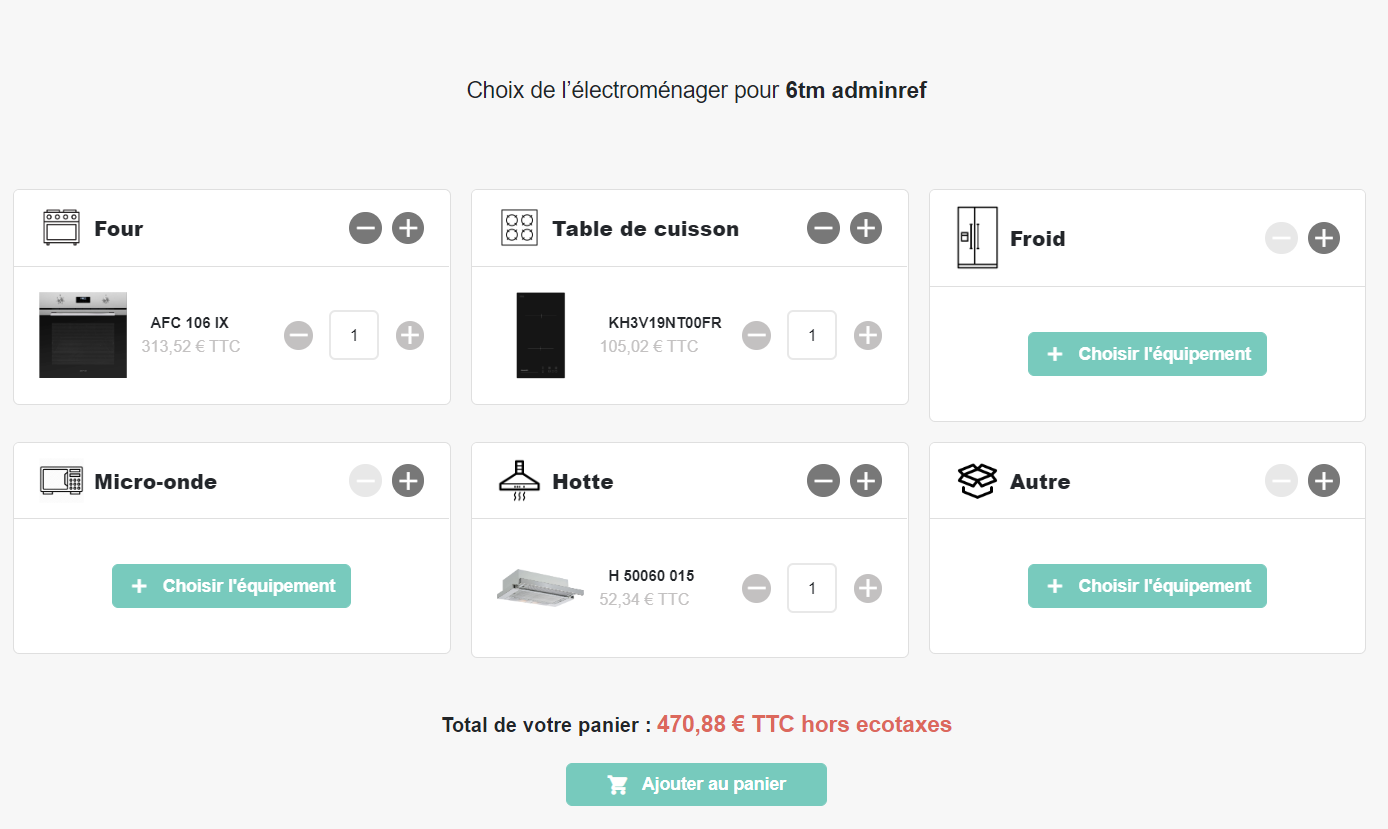Click the plus icon in Froid header
Viewport: 1388px width, 829px height.
1323,238
